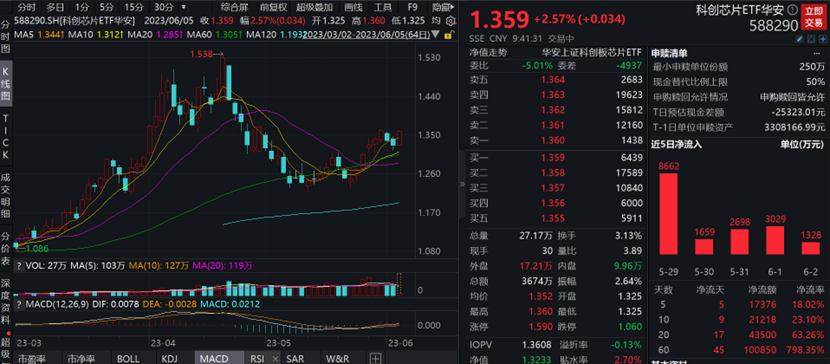Click 卖五 price 1.364

(553, 80)
